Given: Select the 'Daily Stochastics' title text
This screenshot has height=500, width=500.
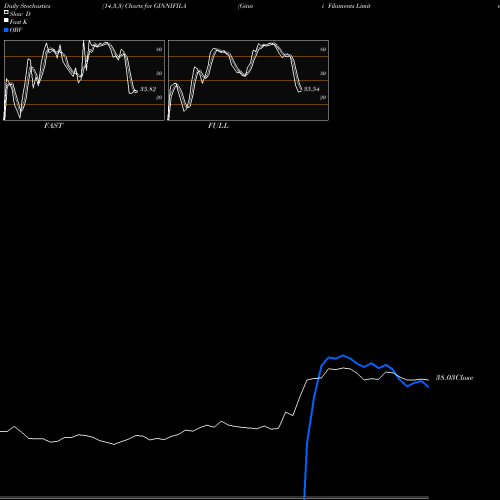Looking at the screenshot, I should click(27, 6).
